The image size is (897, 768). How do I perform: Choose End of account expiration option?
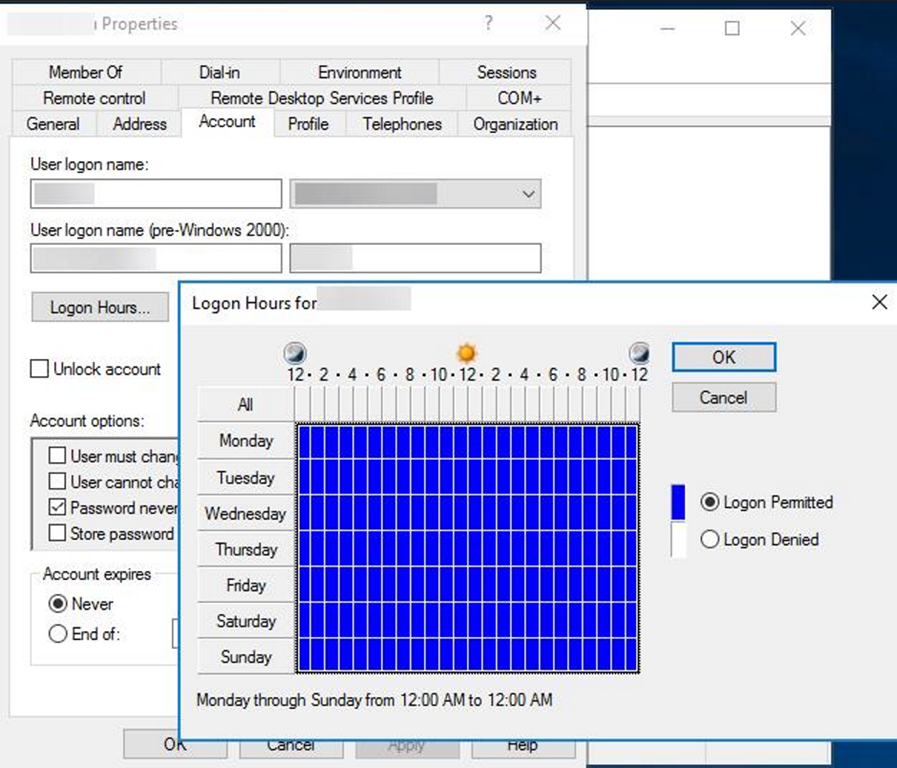[x=58, y=634]
